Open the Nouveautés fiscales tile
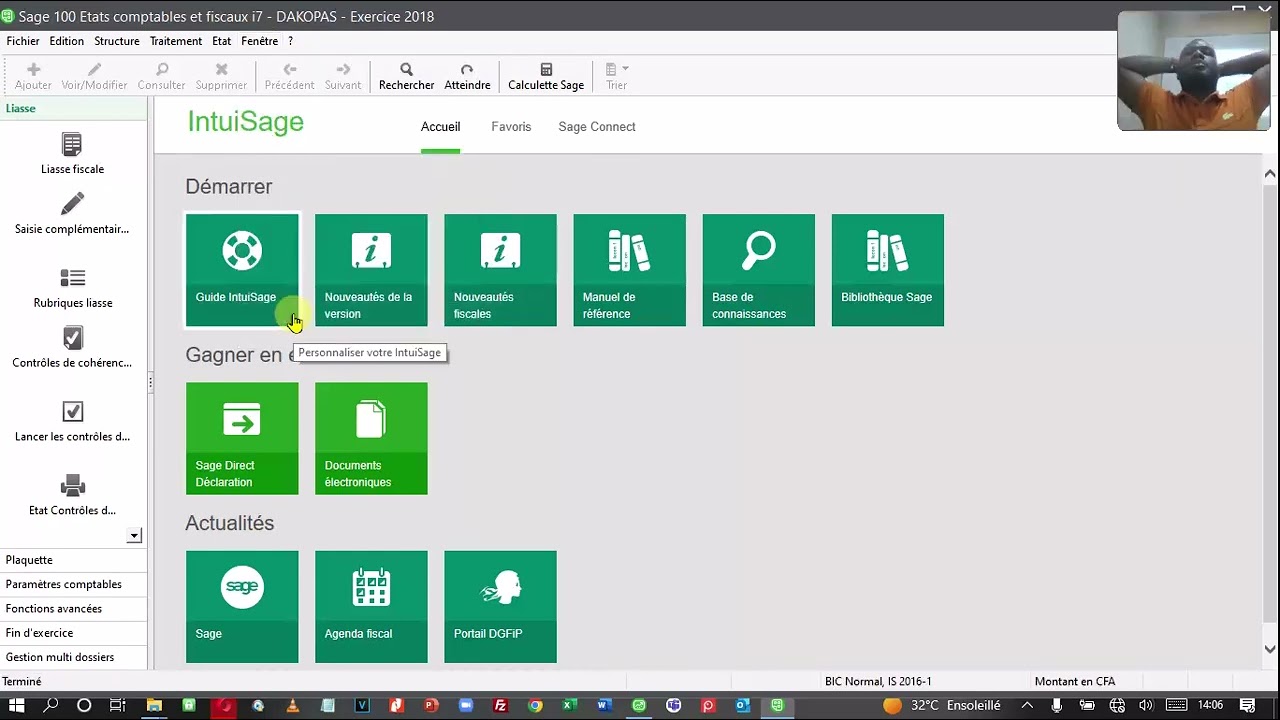The width and height of the screenshot is (1280, 720). 500,270
